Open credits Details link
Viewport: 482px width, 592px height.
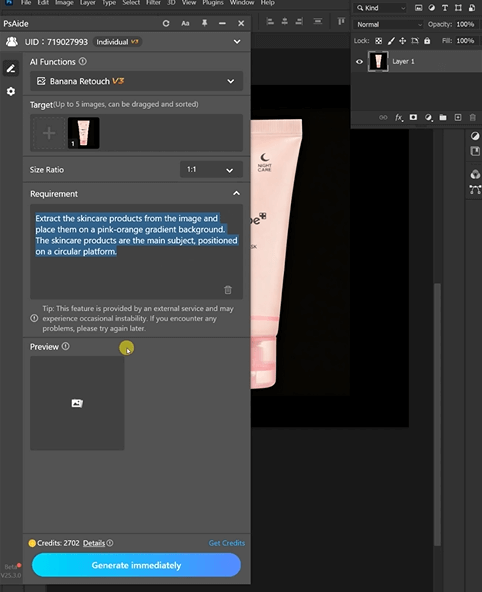click(x=94, y=543)
